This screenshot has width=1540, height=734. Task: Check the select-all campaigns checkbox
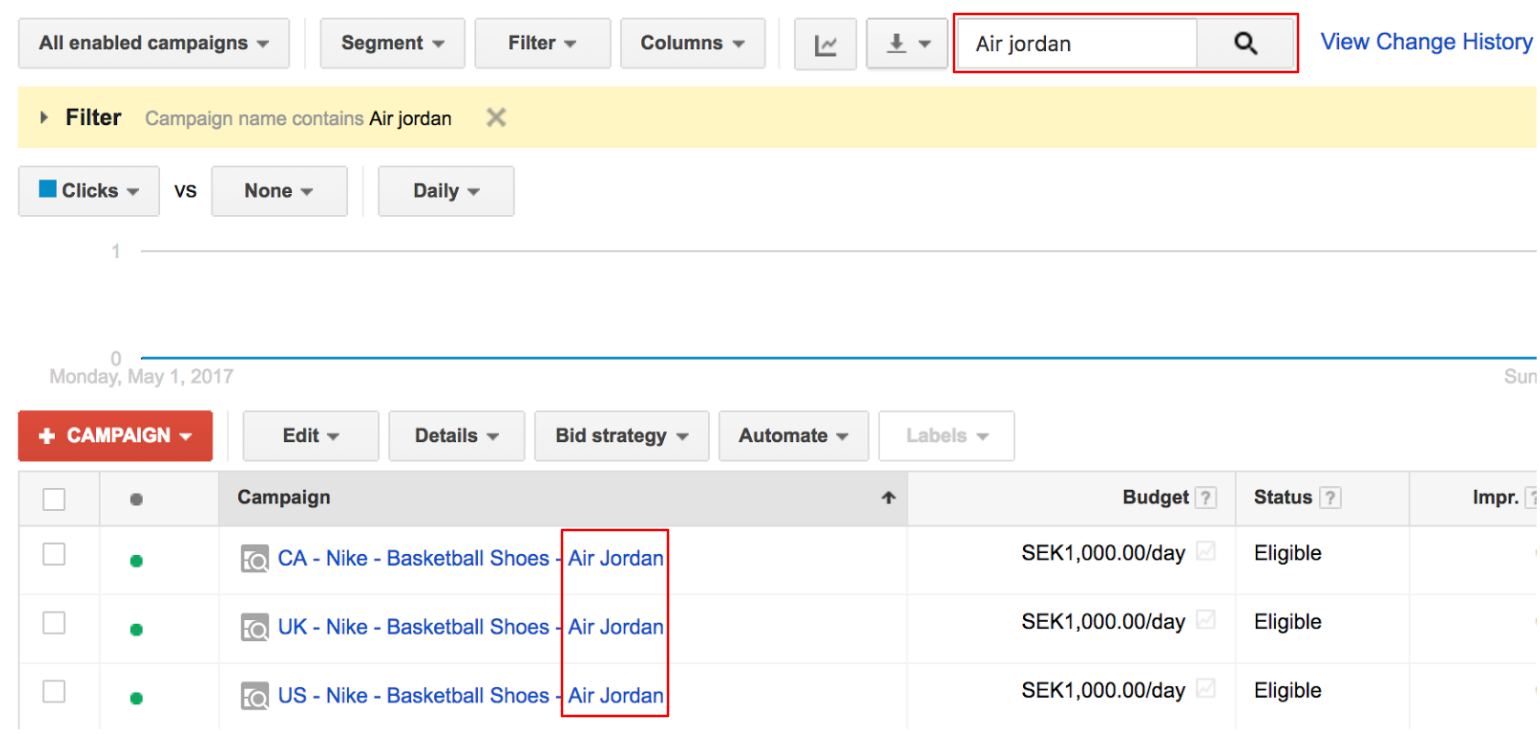pyautogui.click(x=54, y=499)
